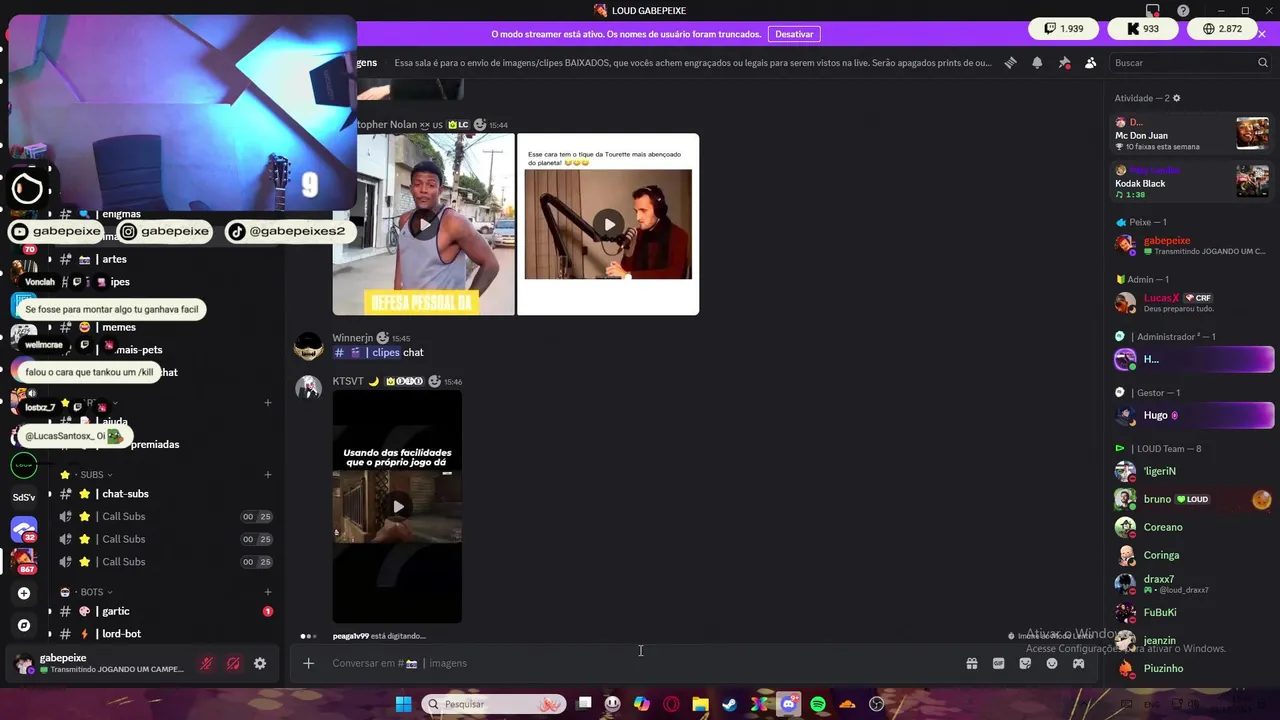Open the Discord inbox icon in title bar

[1153, 11]
